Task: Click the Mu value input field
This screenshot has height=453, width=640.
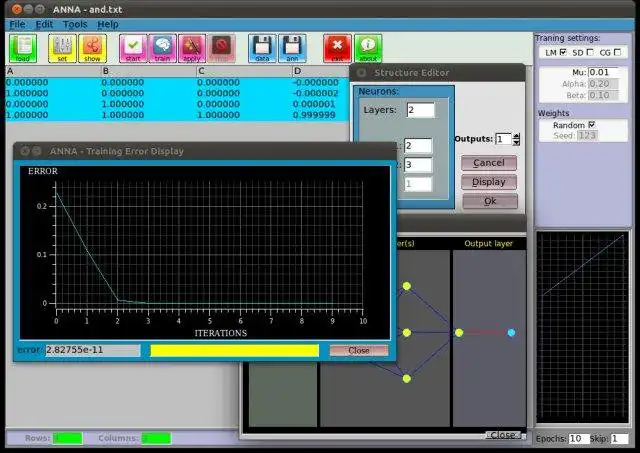Action: (x=603, y=72)
